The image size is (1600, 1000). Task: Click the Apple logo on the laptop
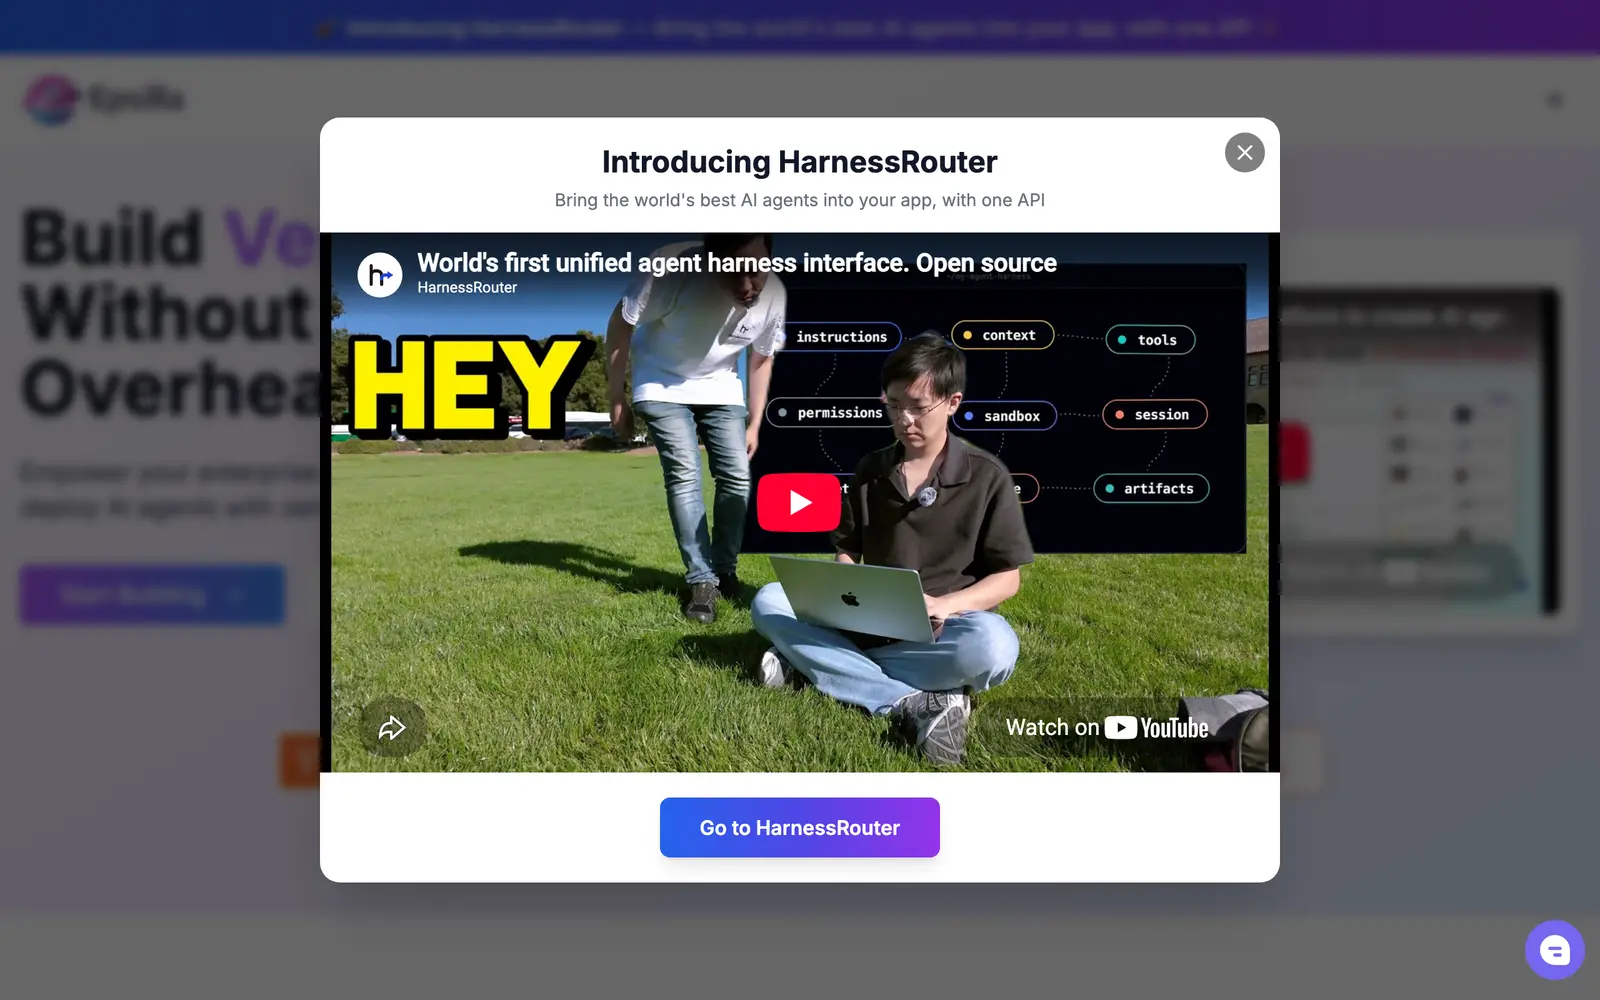(x=850, y=598)
